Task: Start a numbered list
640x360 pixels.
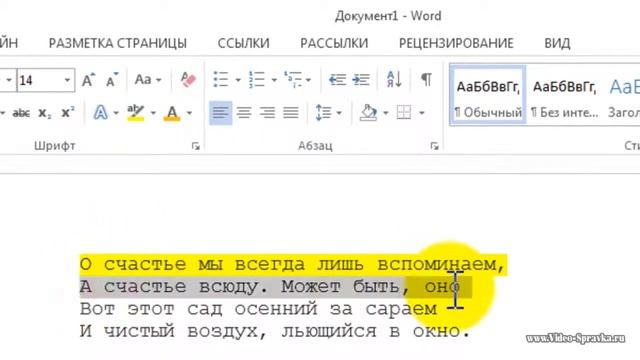Action: pyautogui.click(x=257, y=80)
